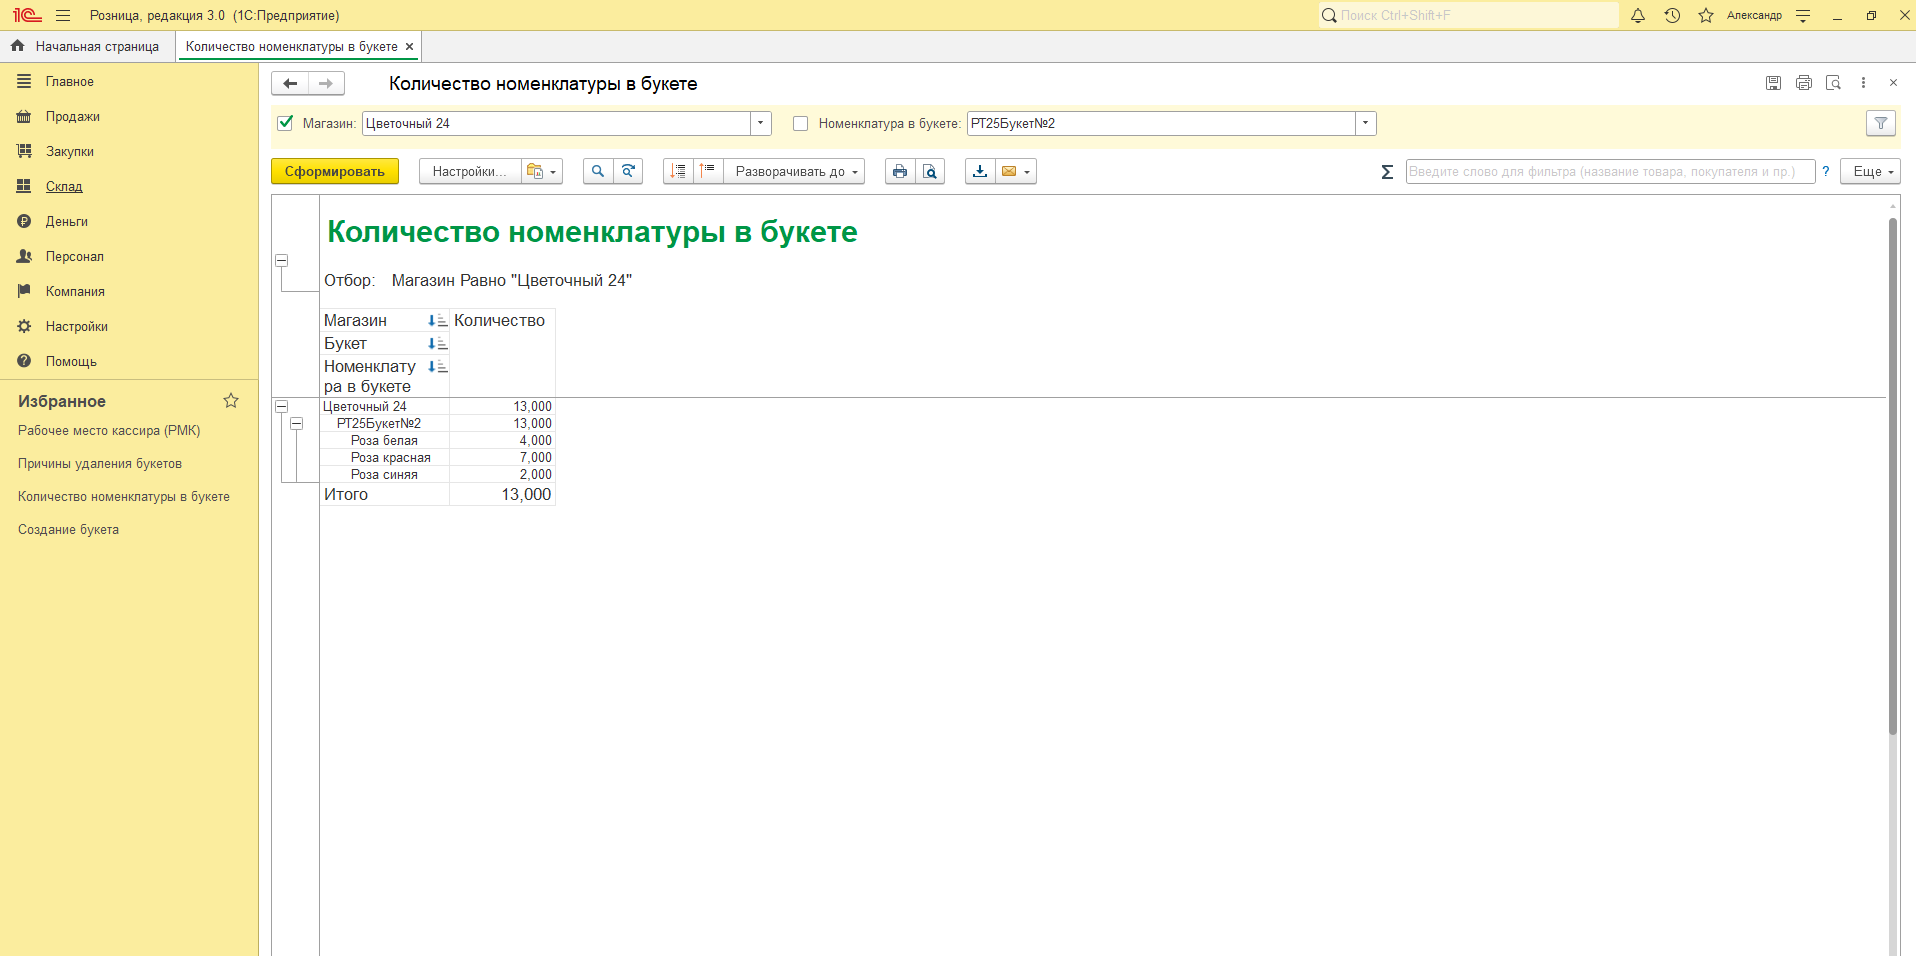The width and height of the screenshot is (1916, 956).
Task: Uncheck the Магазин filter checkbox
Action: (286, 123)
